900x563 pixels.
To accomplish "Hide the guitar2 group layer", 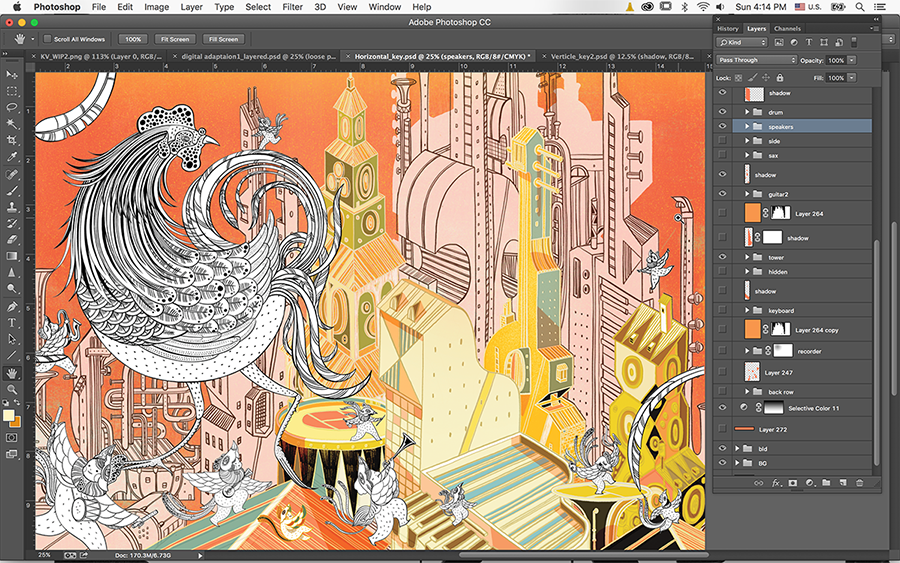I will (x=723, y=194).
